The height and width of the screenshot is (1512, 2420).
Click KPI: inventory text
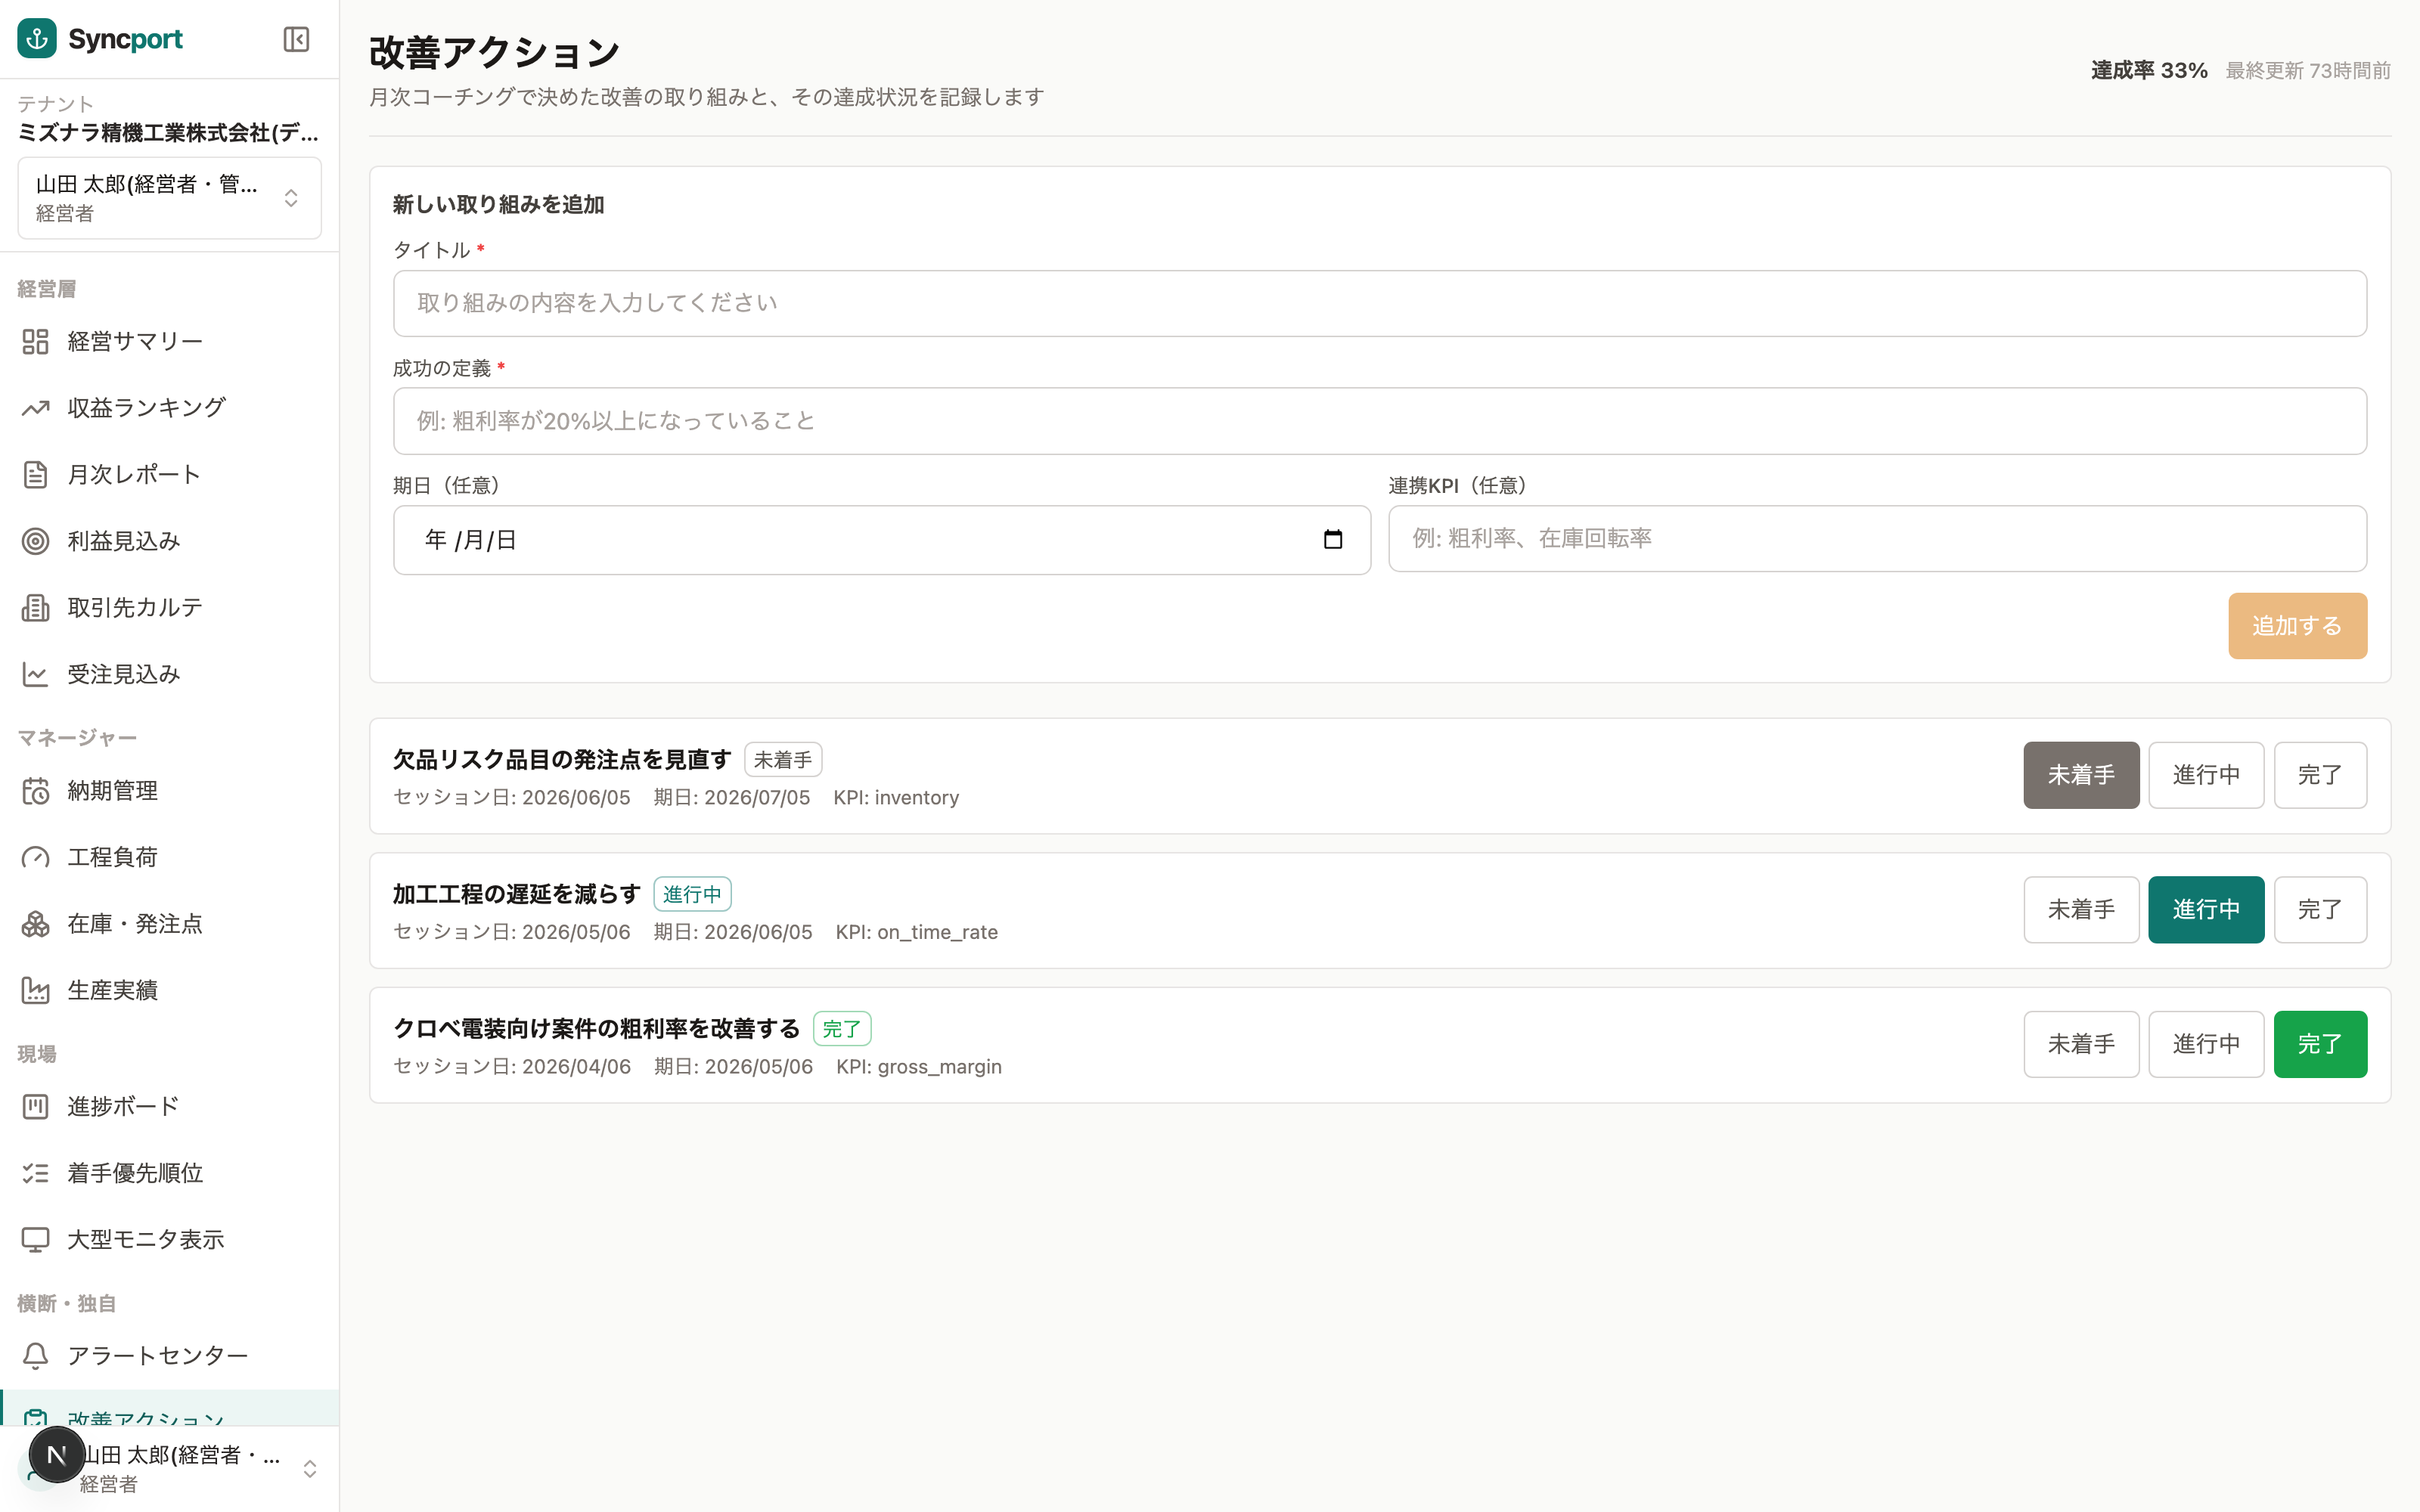pos(896,798)
